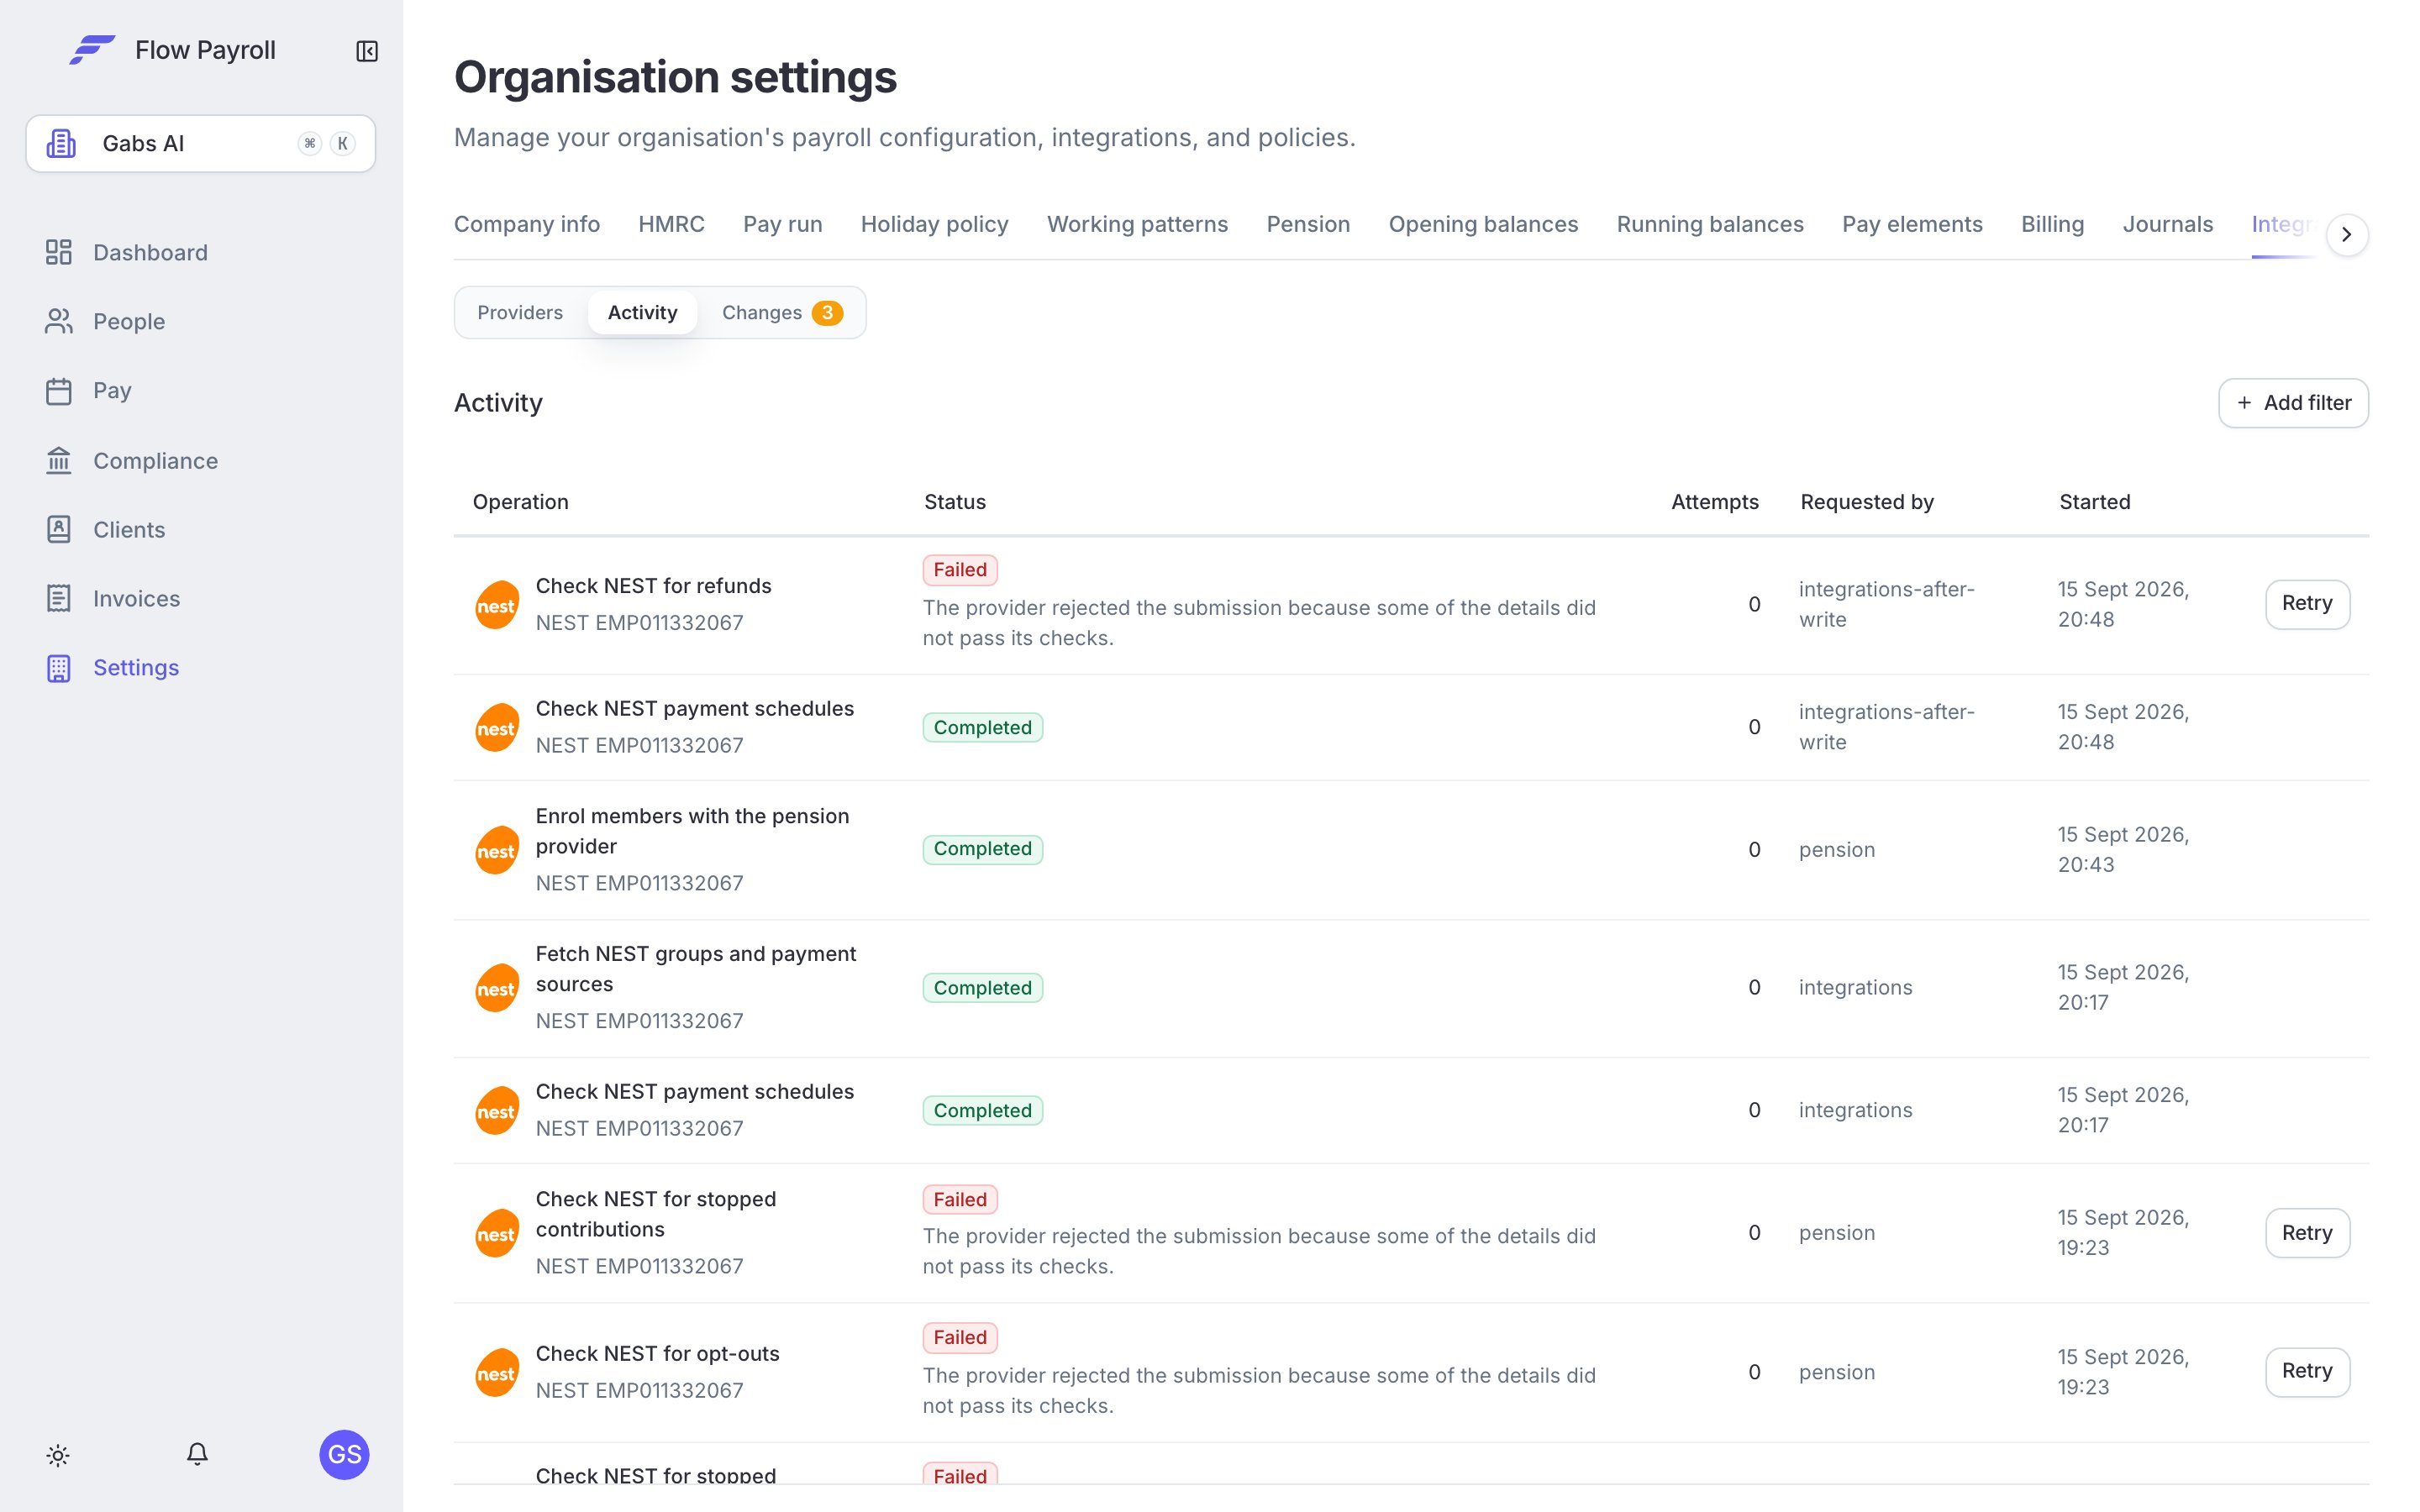Click the Pay calendar icon

click(59, 391)
